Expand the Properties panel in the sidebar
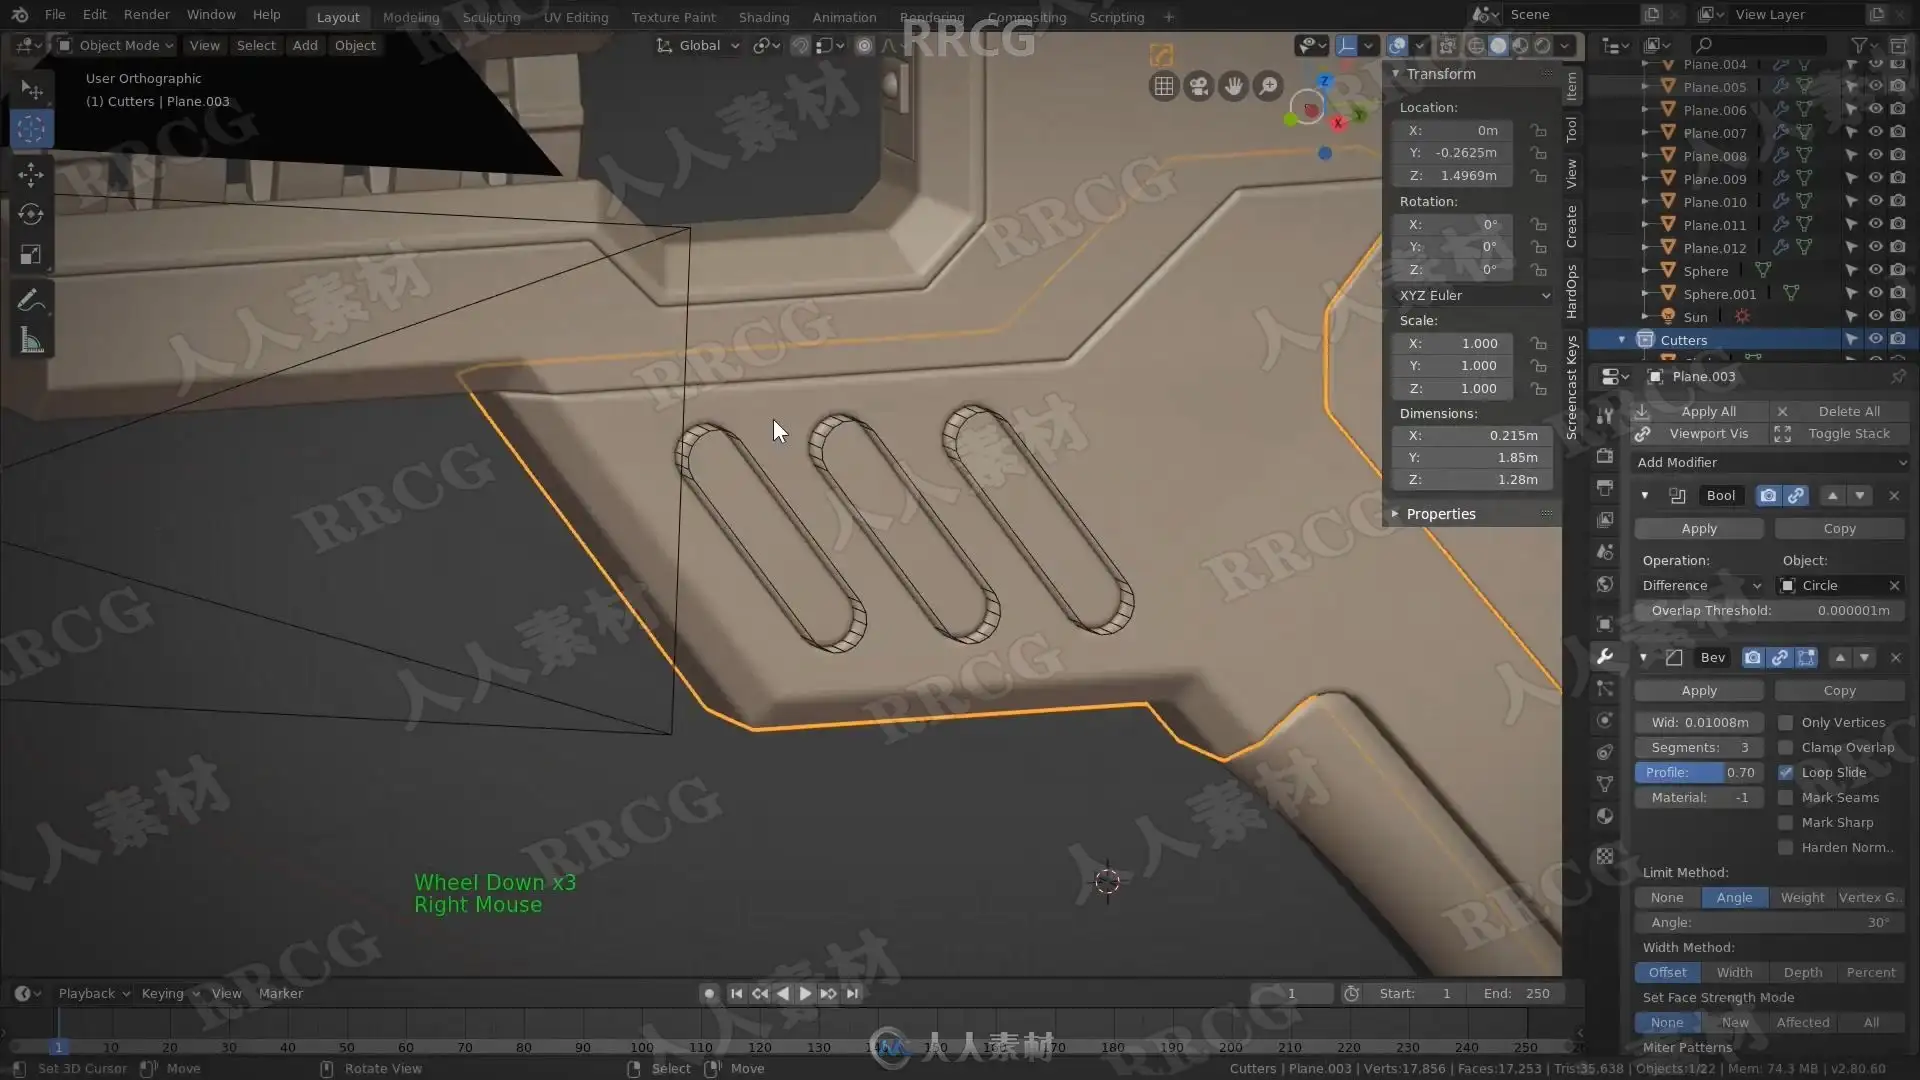The image size is (1920, 1080). pyautogui.click(x=1440, y=514)
